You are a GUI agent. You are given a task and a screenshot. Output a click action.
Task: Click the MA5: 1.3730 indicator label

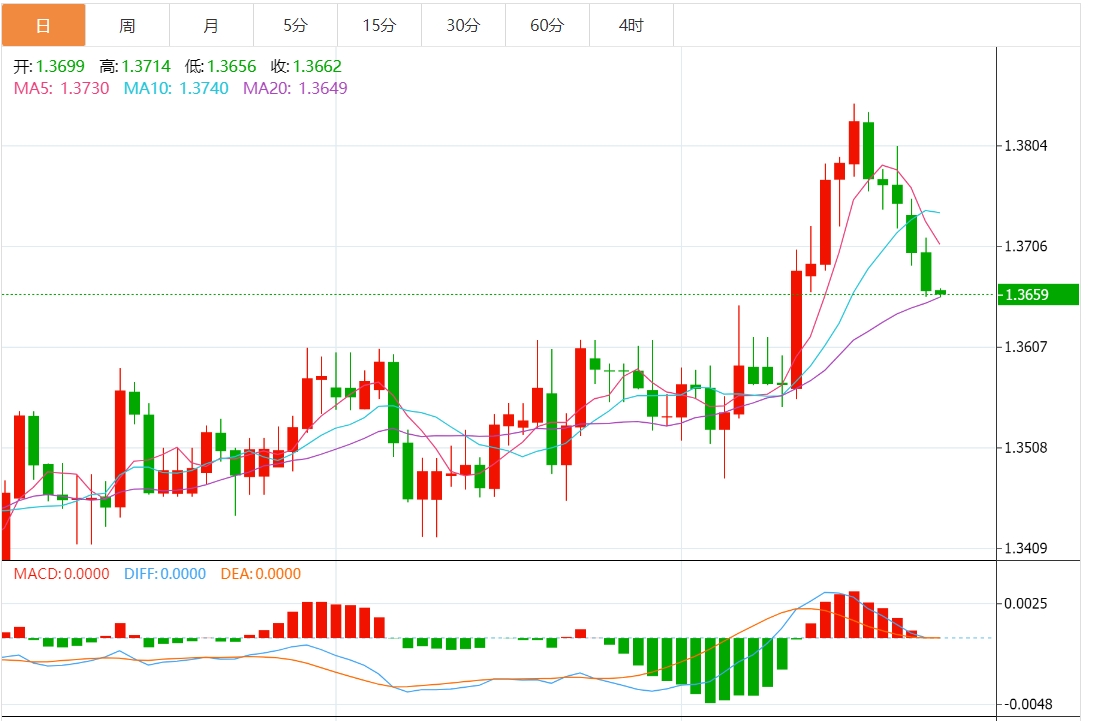62,88
